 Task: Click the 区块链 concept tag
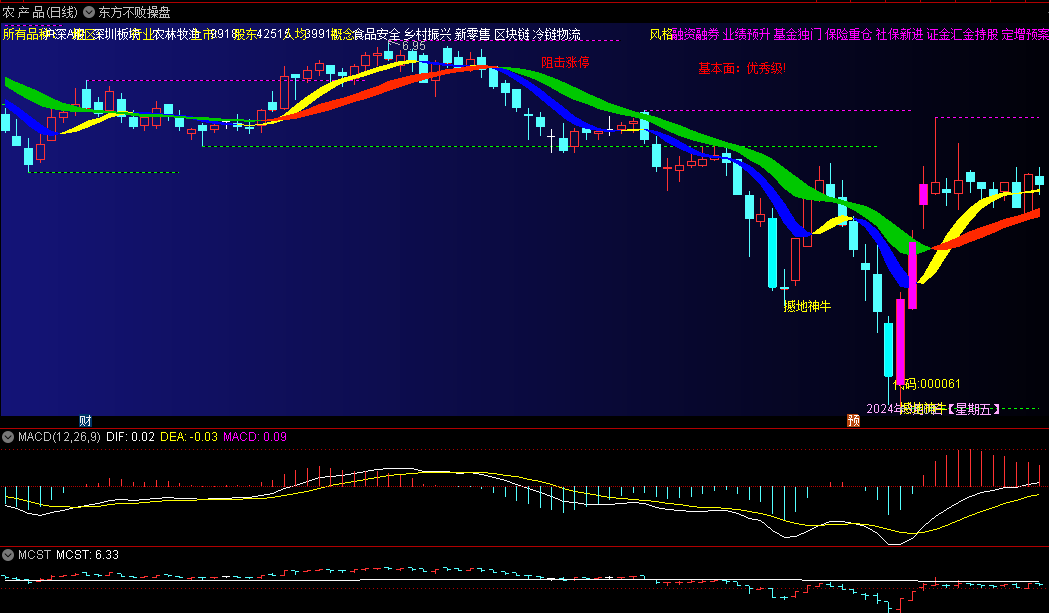(x=512, y=34)
